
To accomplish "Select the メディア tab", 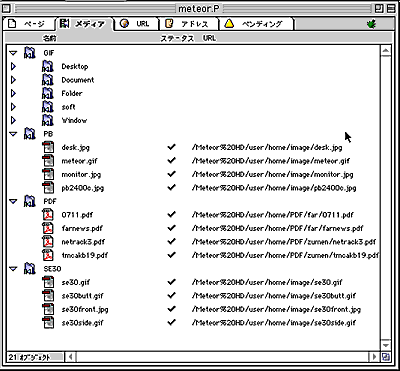I will click(x=85, y=24).
